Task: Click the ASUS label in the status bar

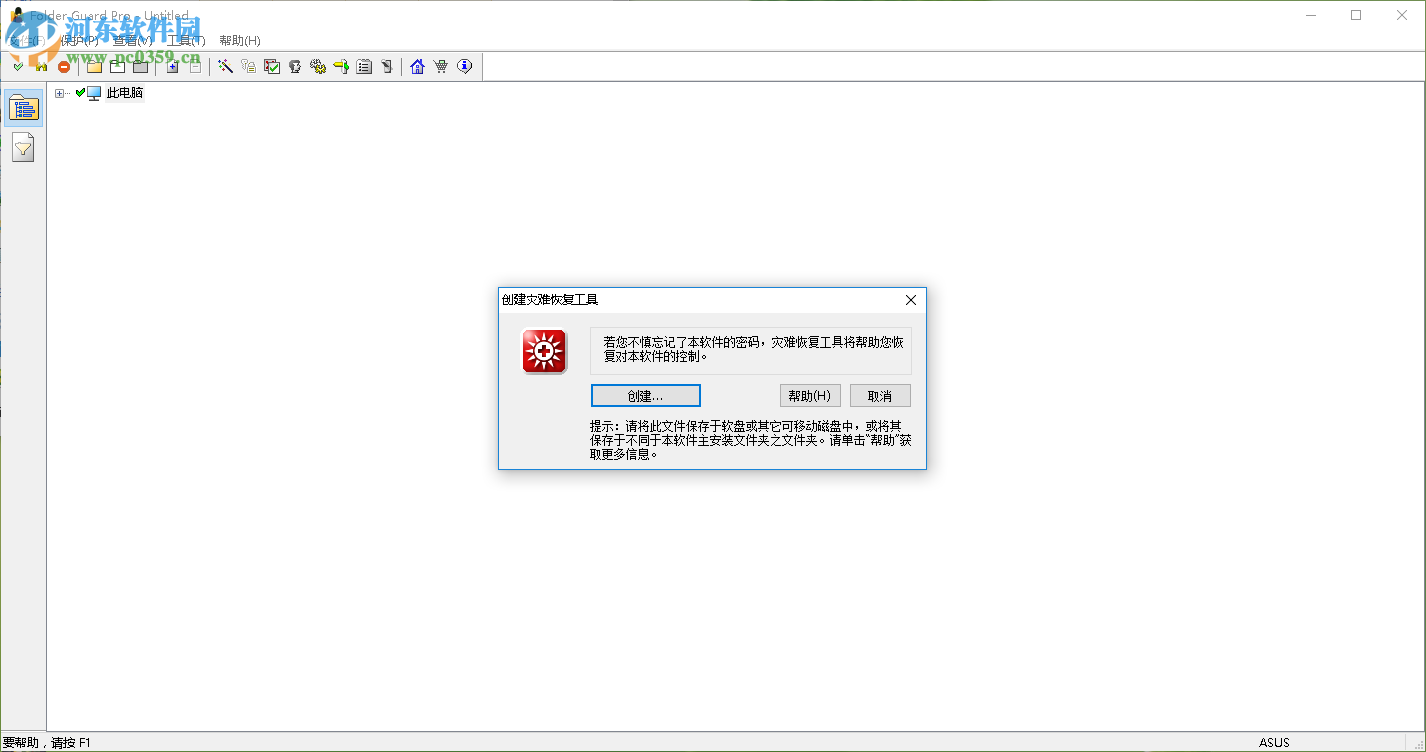Action: tap(1274, 742)
